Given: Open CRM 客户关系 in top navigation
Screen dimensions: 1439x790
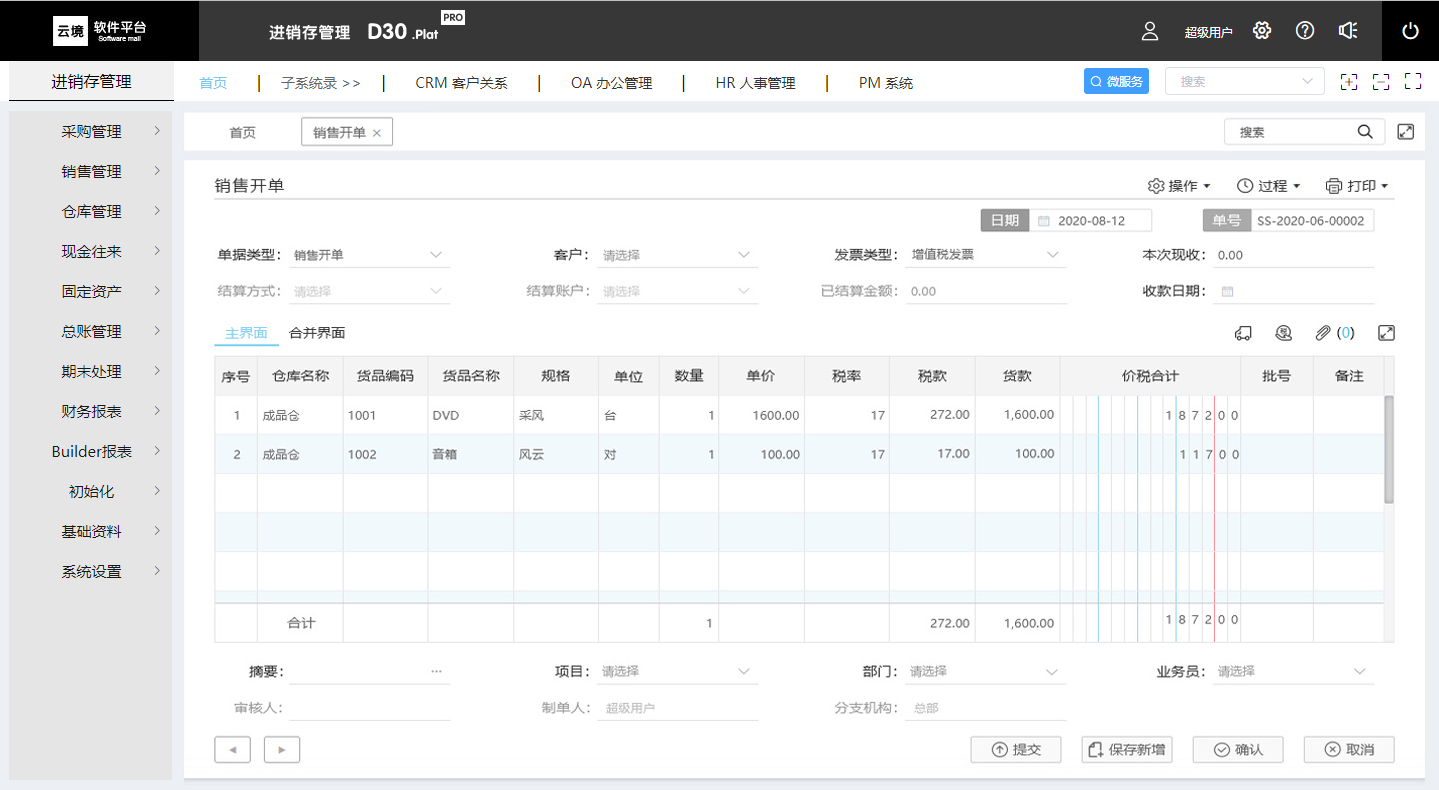Looking at the screenshot, I should (x=461, y=83).
